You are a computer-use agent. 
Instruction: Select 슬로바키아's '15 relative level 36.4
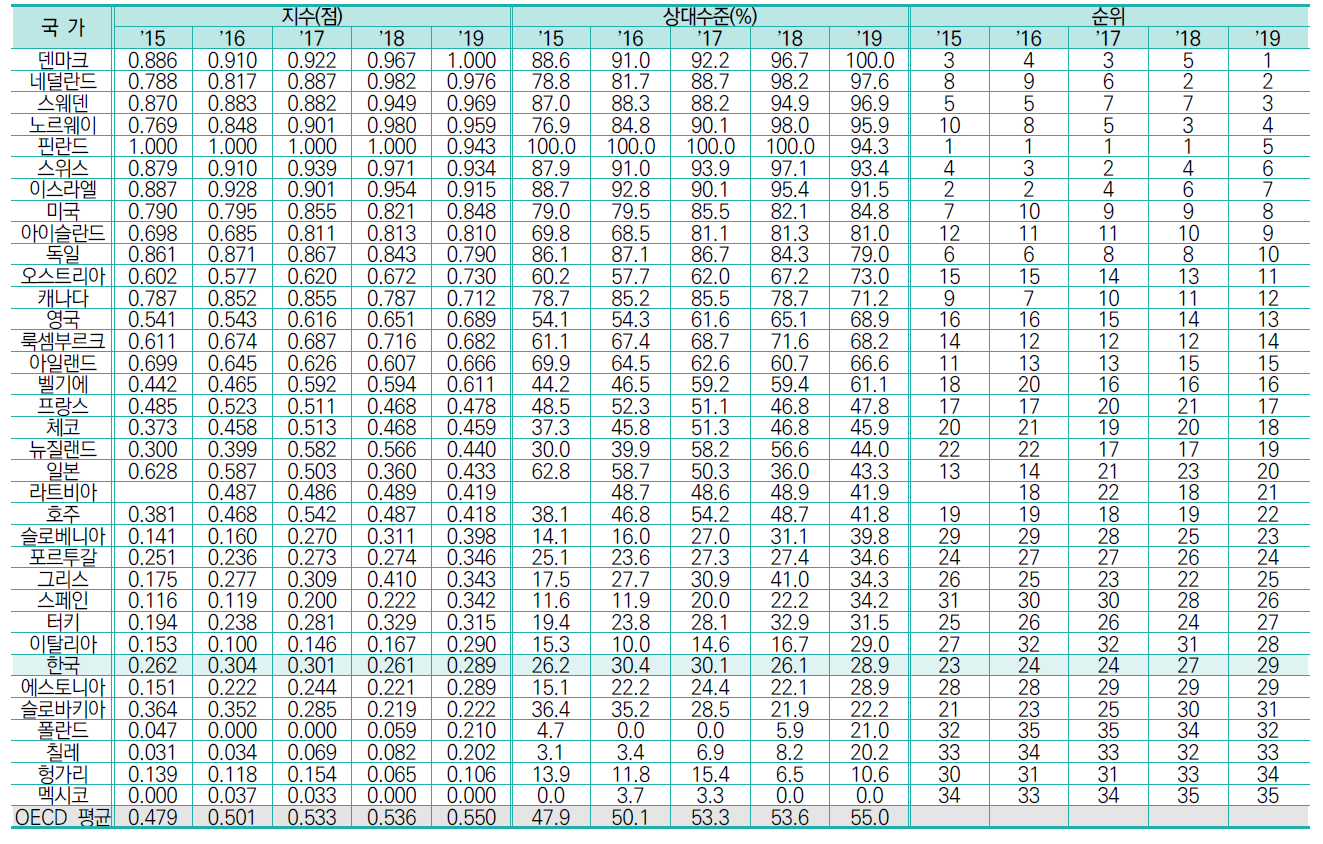(551, 708)
